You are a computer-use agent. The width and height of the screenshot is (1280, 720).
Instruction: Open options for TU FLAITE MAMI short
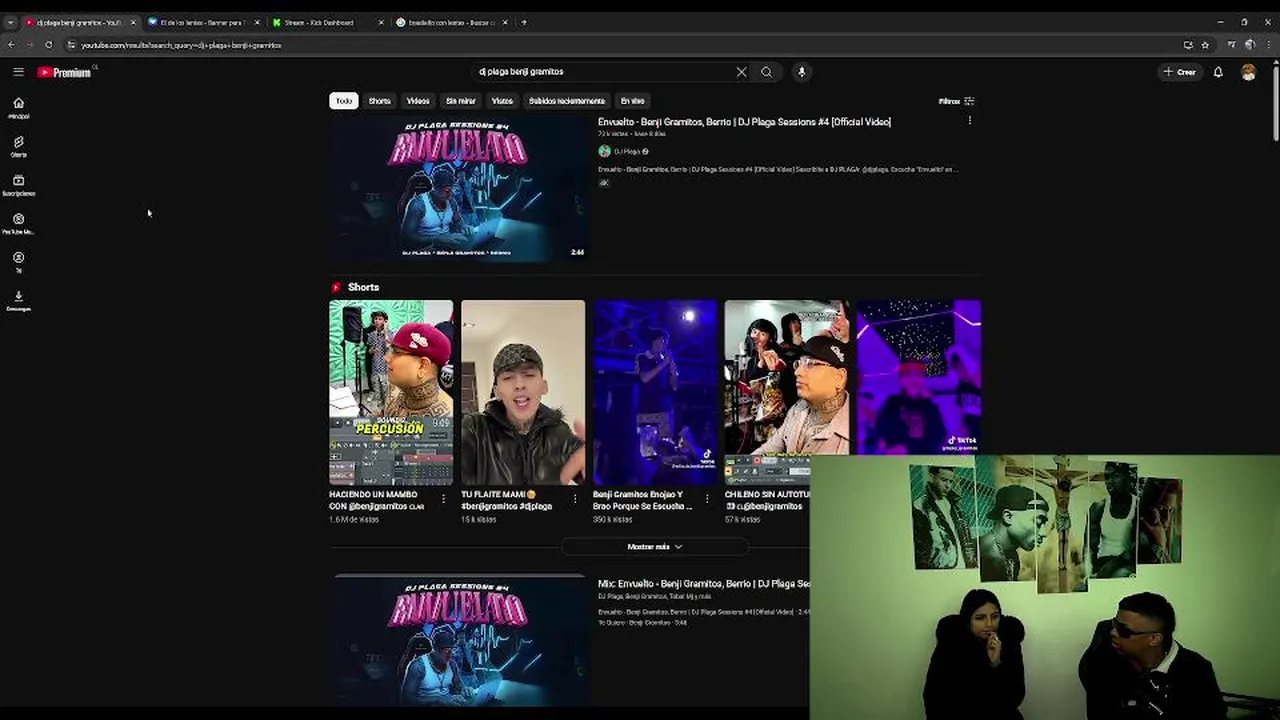tap(575, 498)
